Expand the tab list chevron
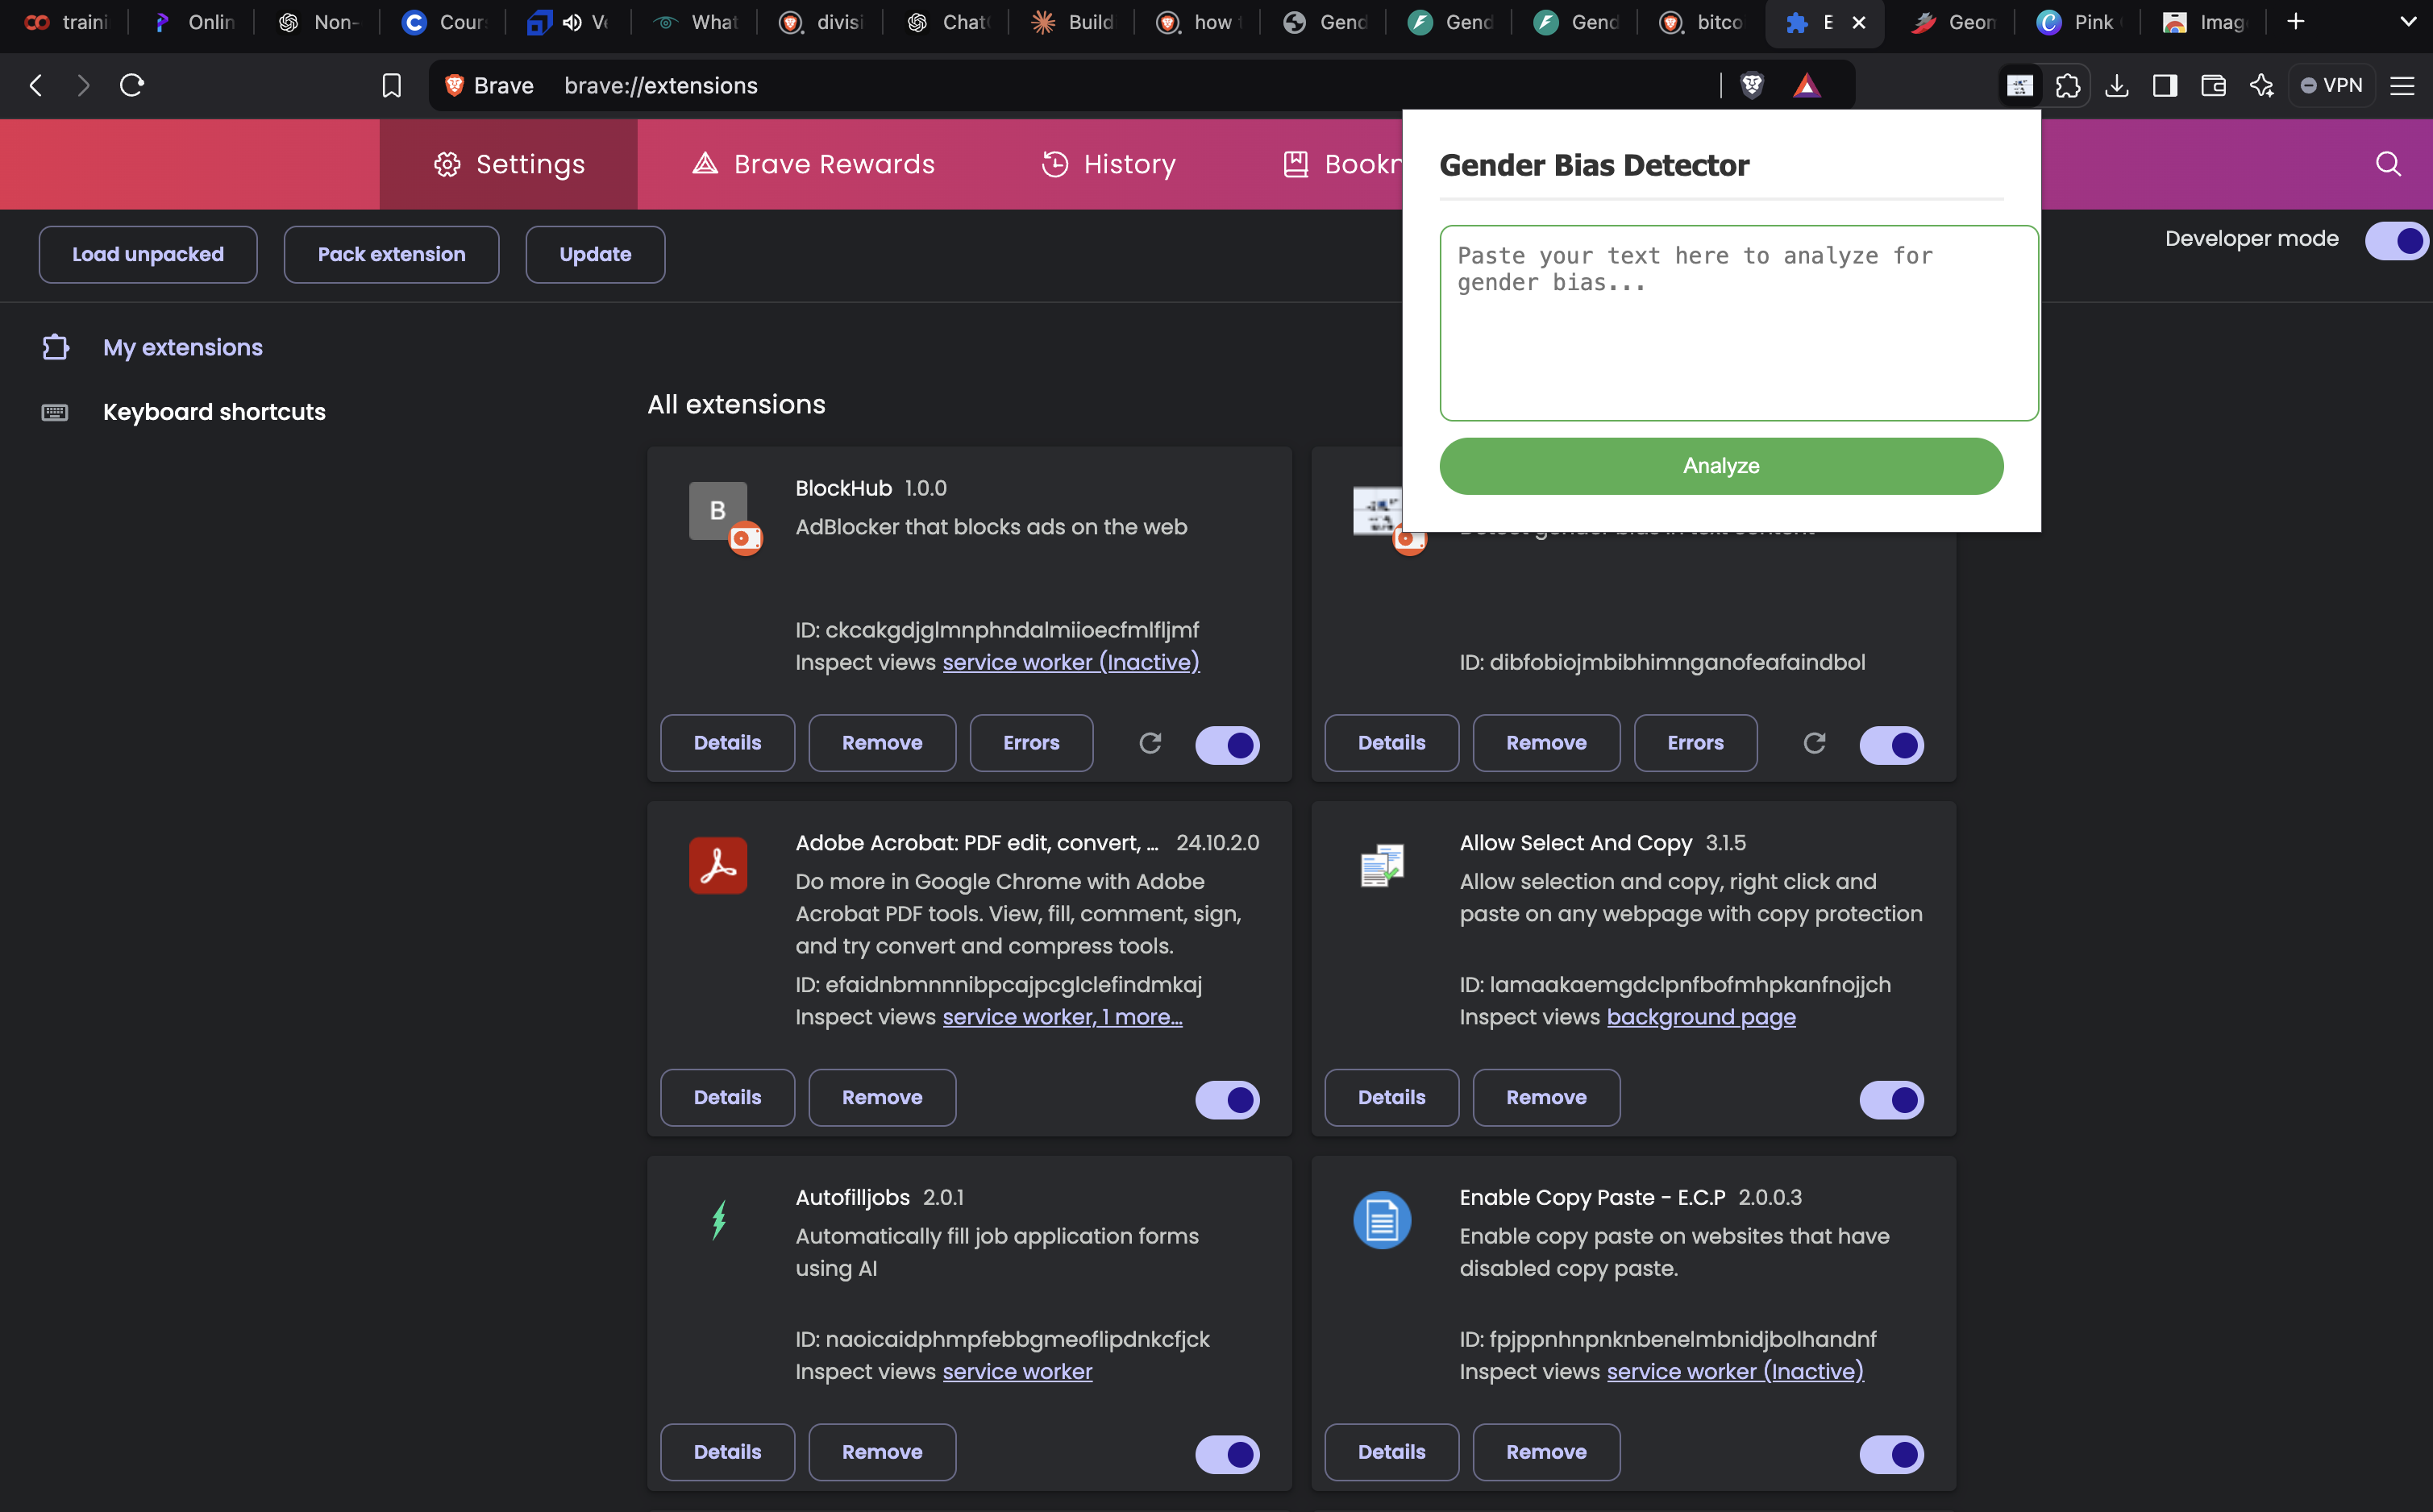The width and height of the screenshot is (2433, 1512). pos(2408,22)
